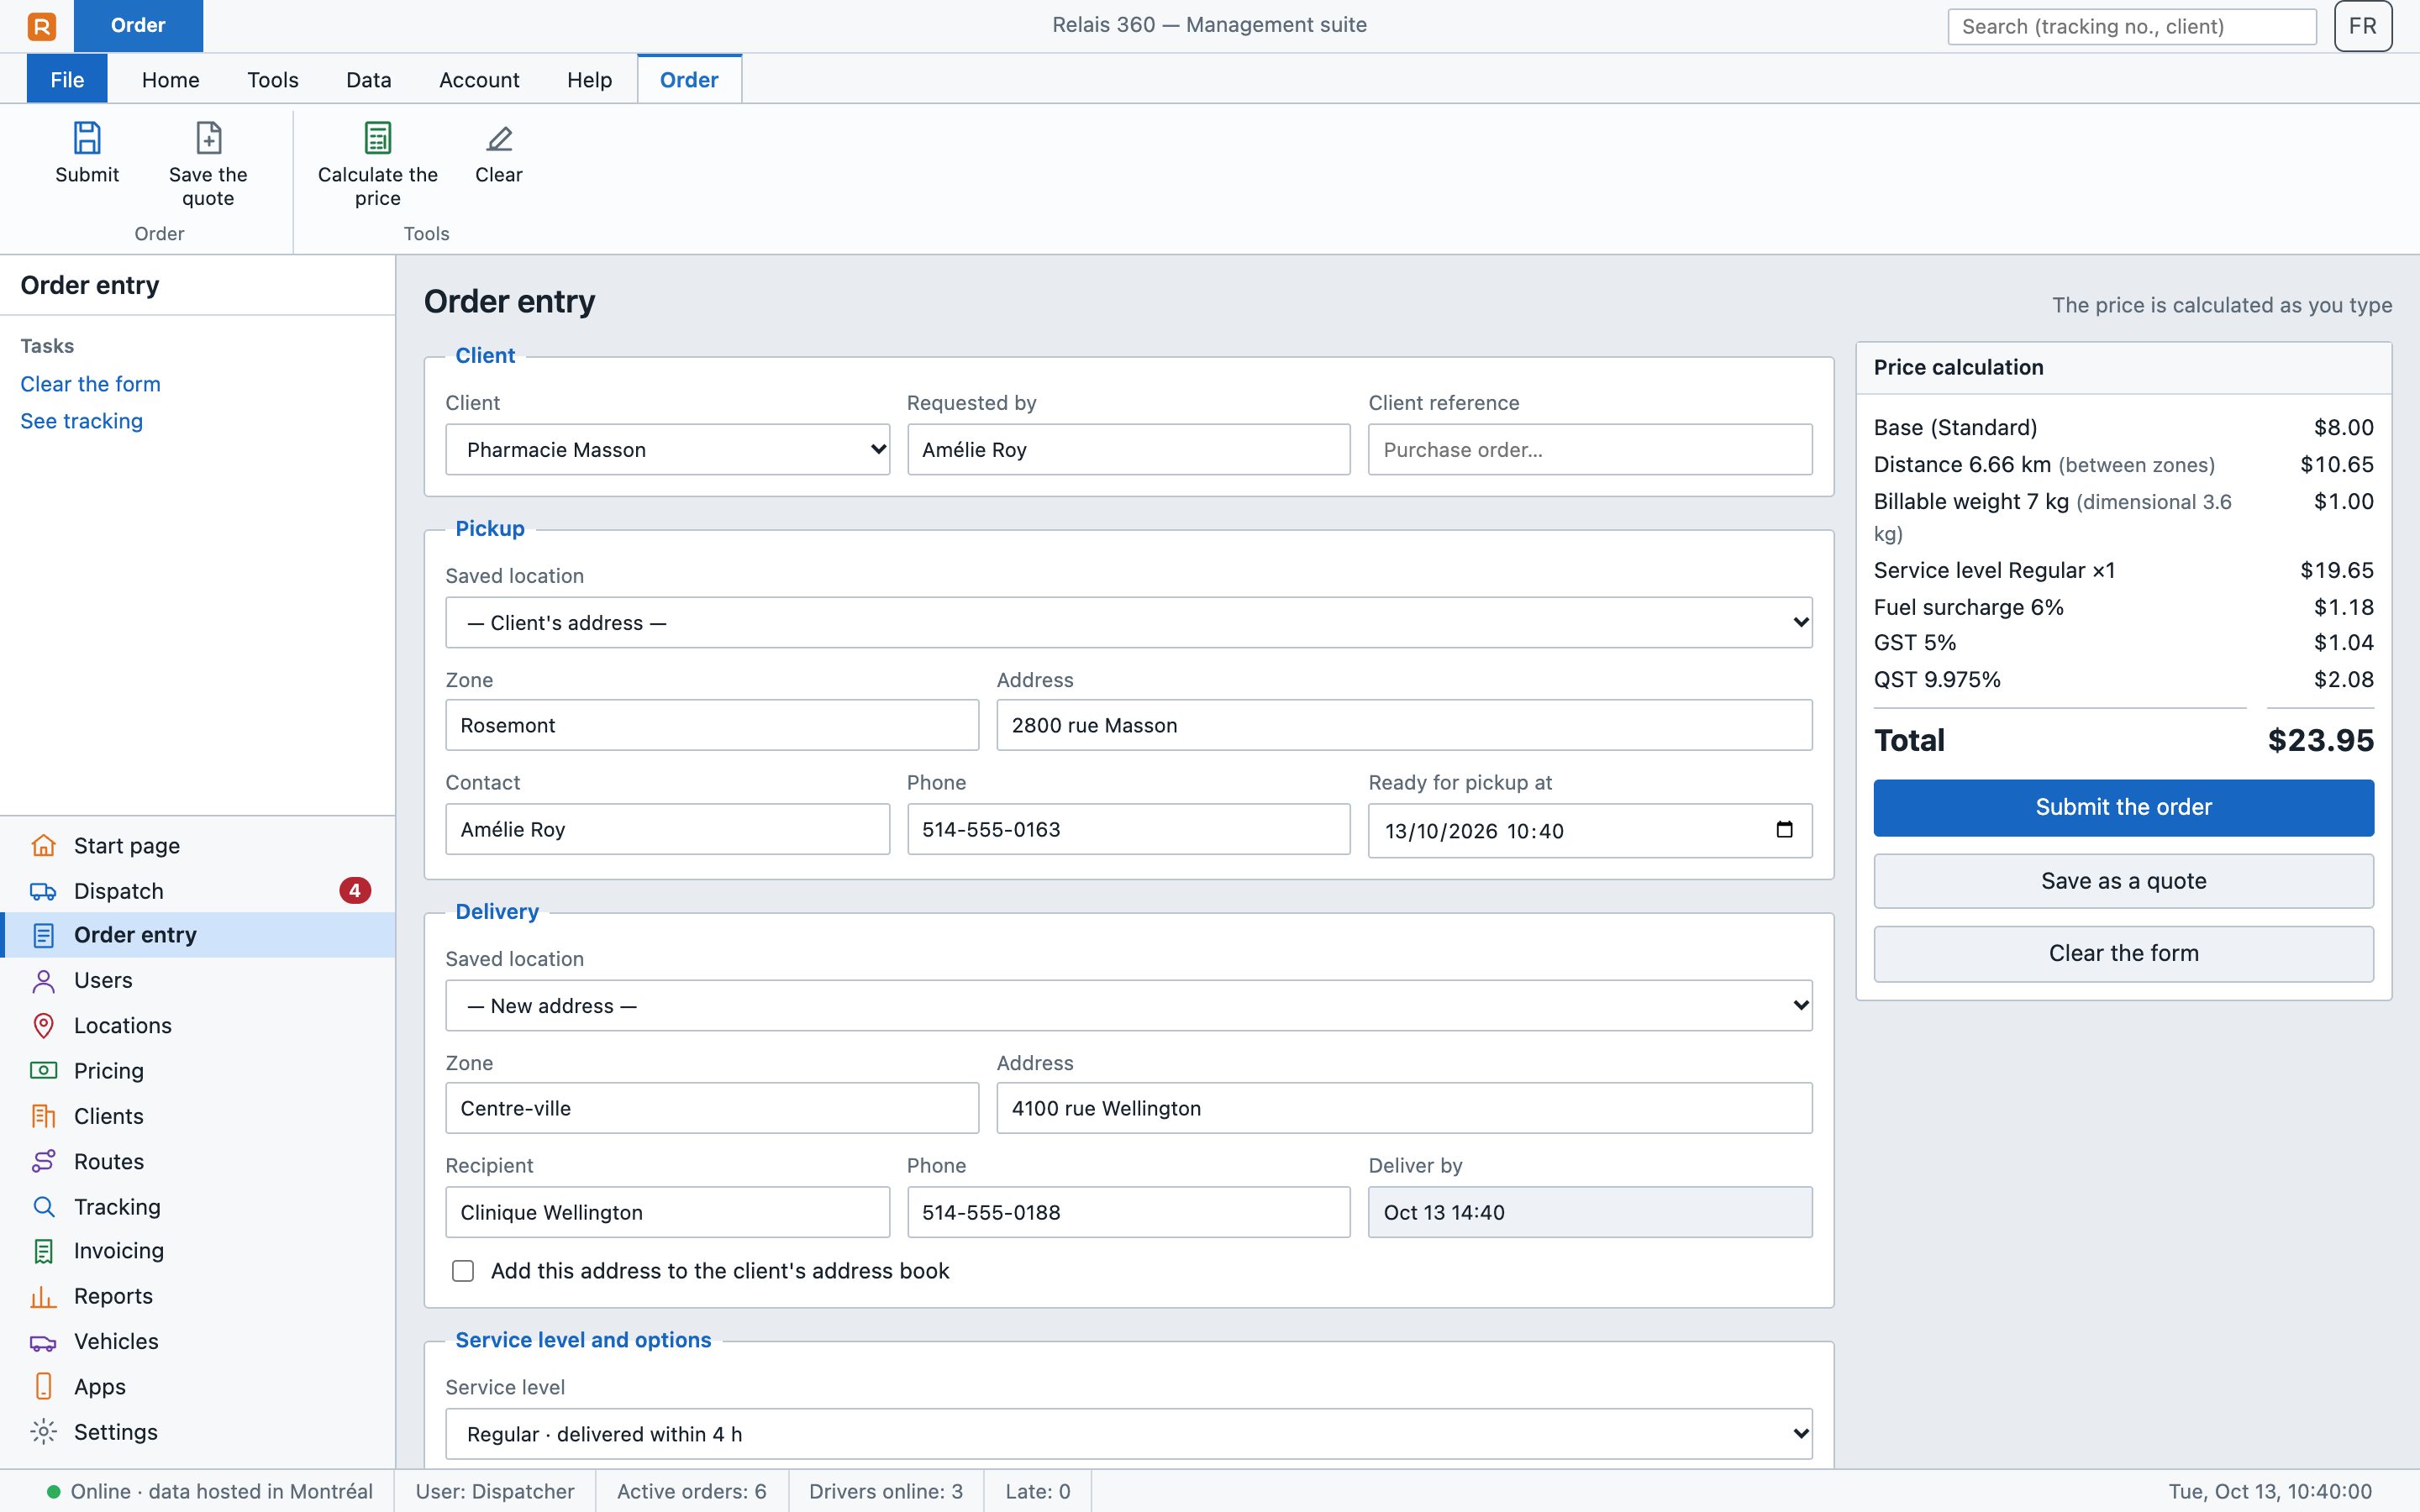
Task: Open Clients in sidebar
Action: [x=198, y=1115]
